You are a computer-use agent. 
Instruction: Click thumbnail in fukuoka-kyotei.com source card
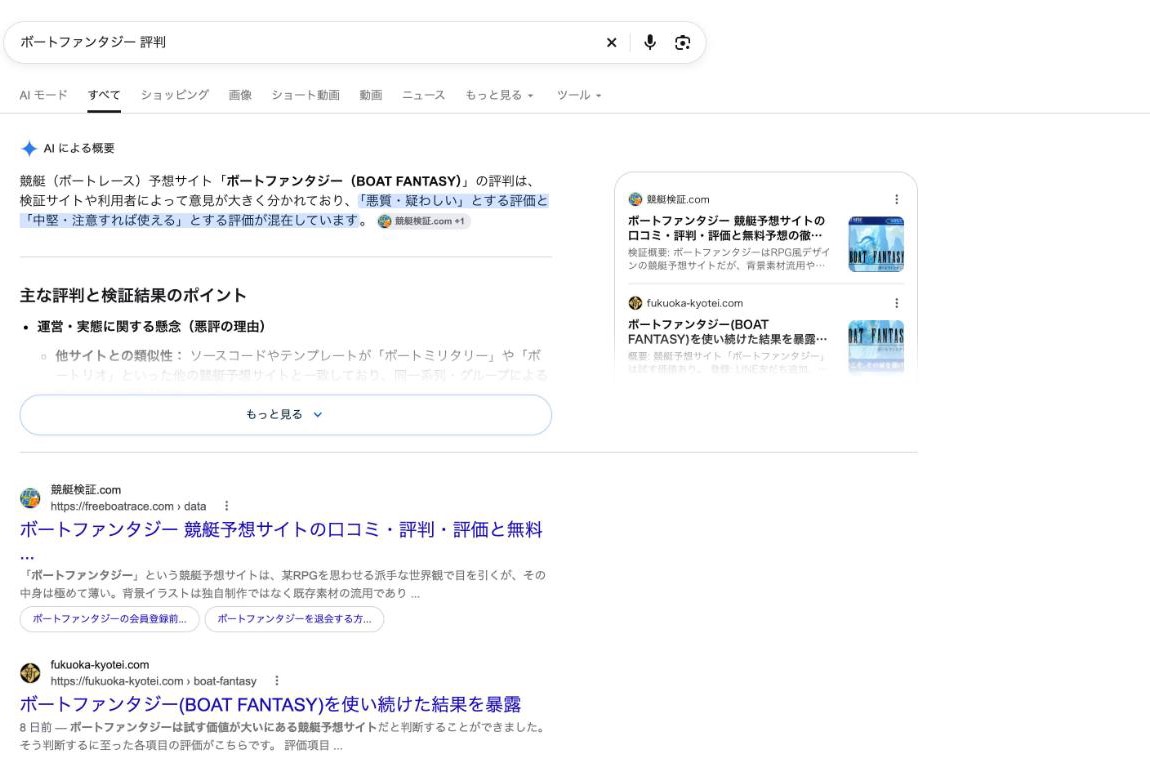876,346
